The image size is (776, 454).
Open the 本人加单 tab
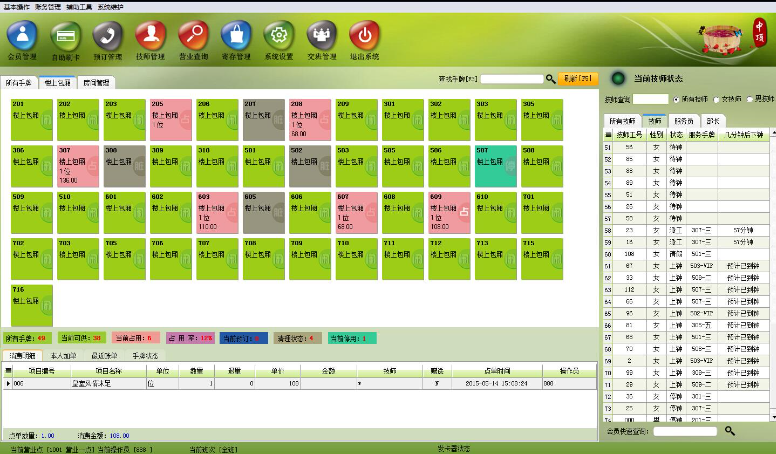coord(64,355)
